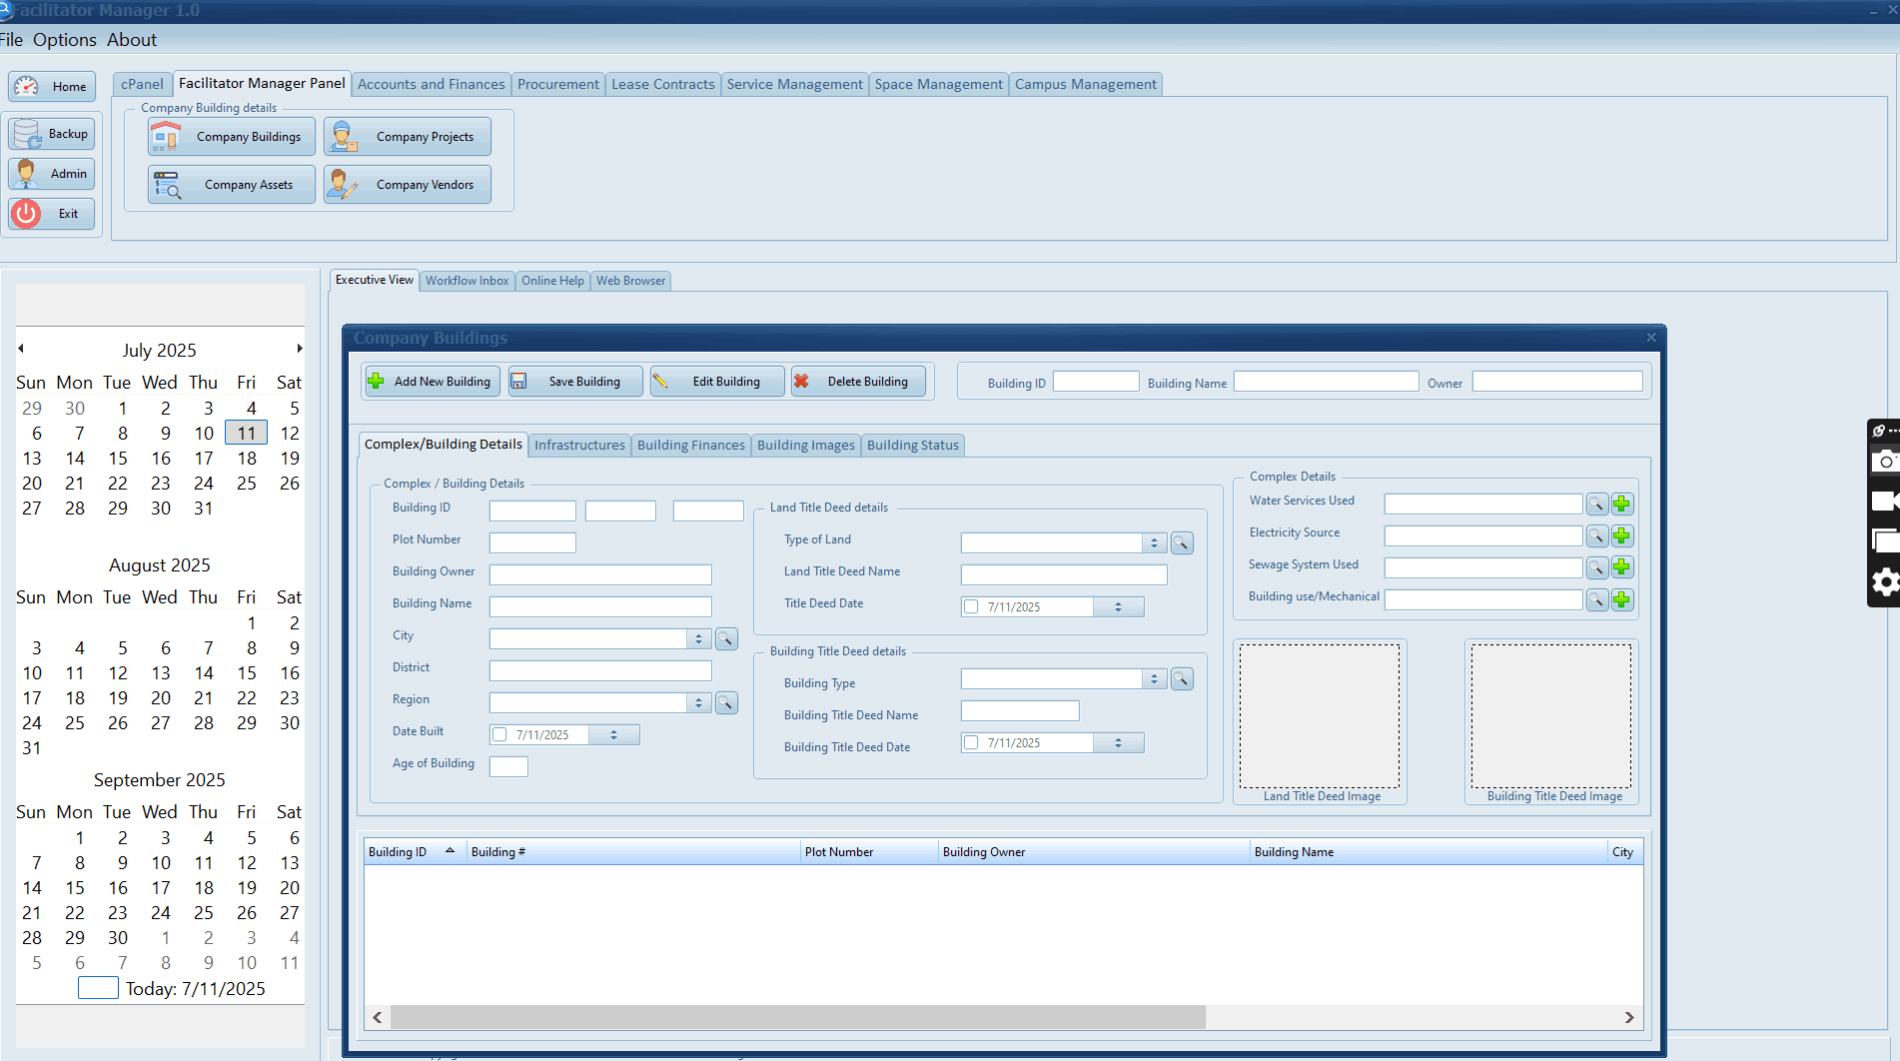Open the Type of Land dropdown
The width and height of the screenshot is (1900, 1061).
[x=1153, y=542]
